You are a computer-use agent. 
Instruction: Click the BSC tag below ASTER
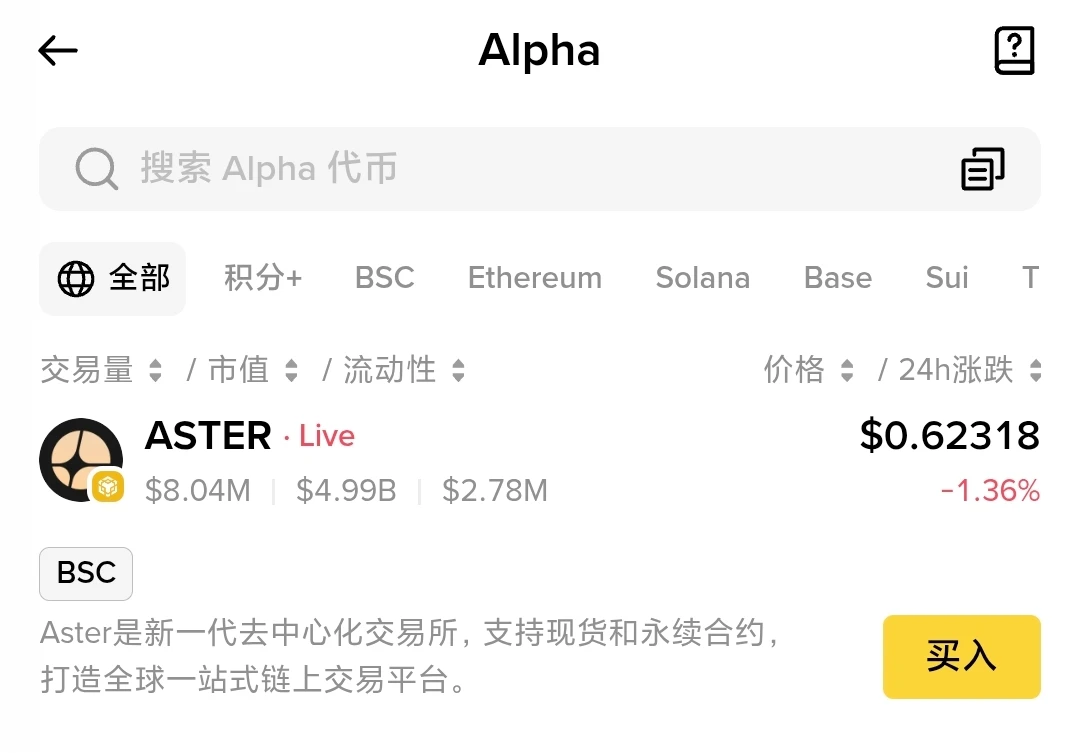(x=85, y=574)
